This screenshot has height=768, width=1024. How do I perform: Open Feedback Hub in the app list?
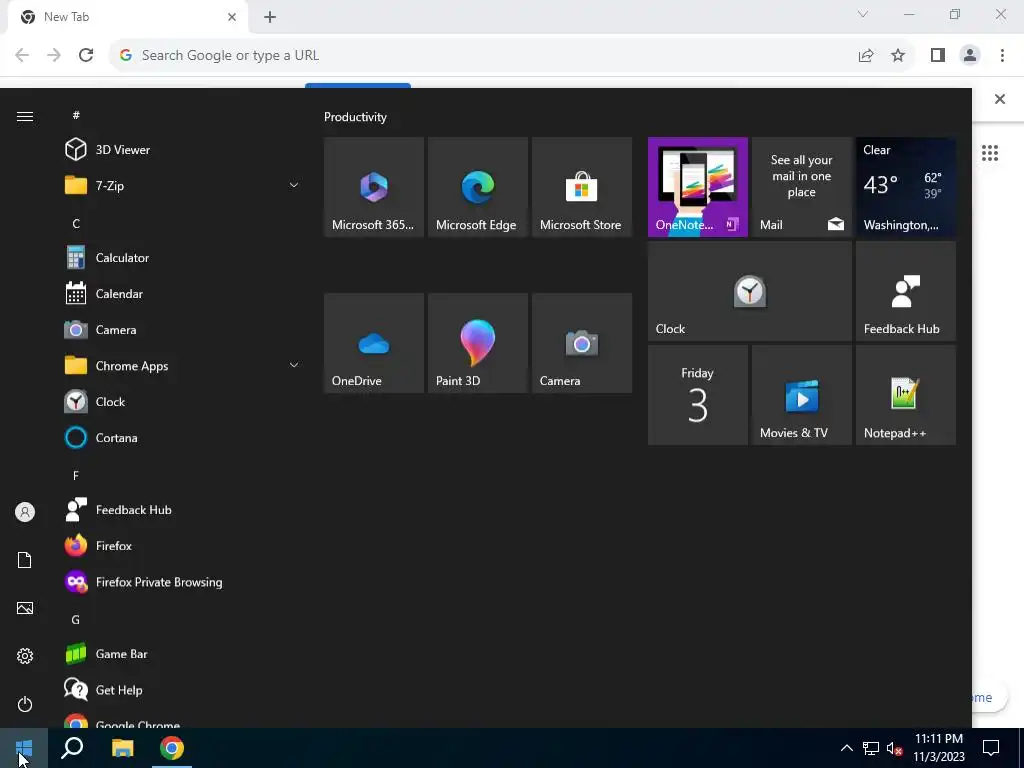click(x=183, y=510)
